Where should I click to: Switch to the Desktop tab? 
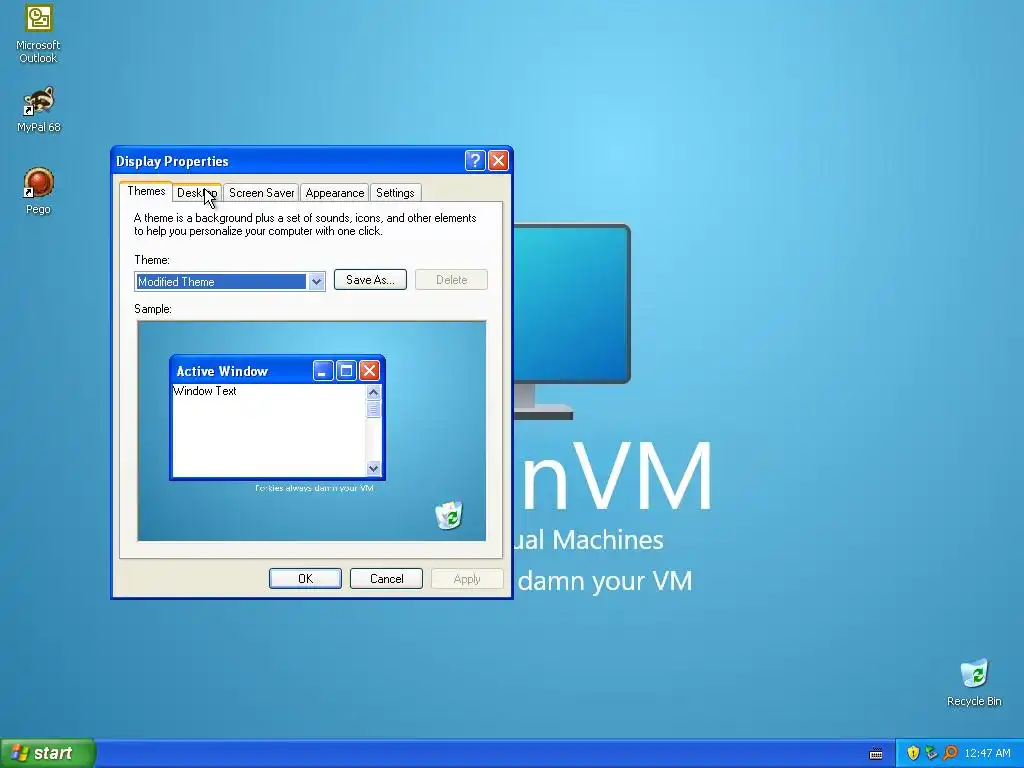pos(197,193)
